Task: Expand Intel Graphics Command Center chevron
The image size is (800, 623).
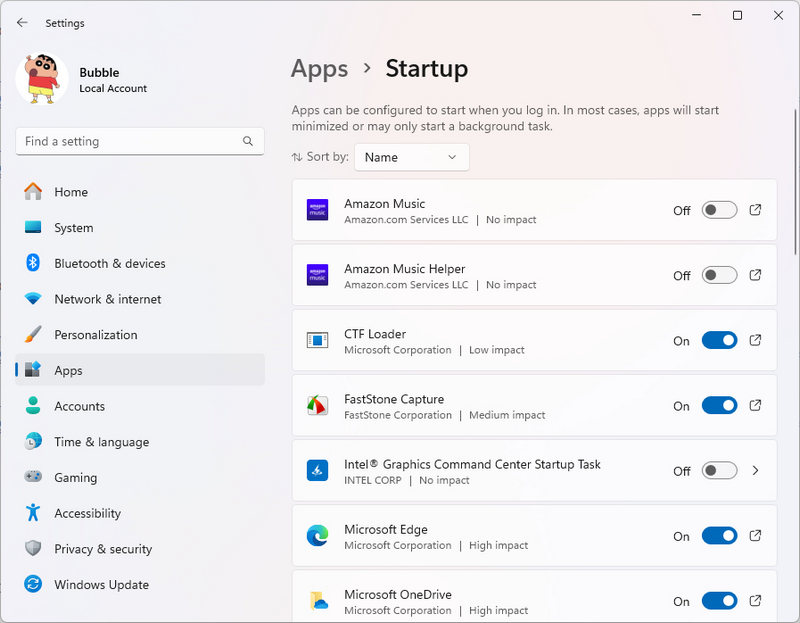Action: point(756,470)
